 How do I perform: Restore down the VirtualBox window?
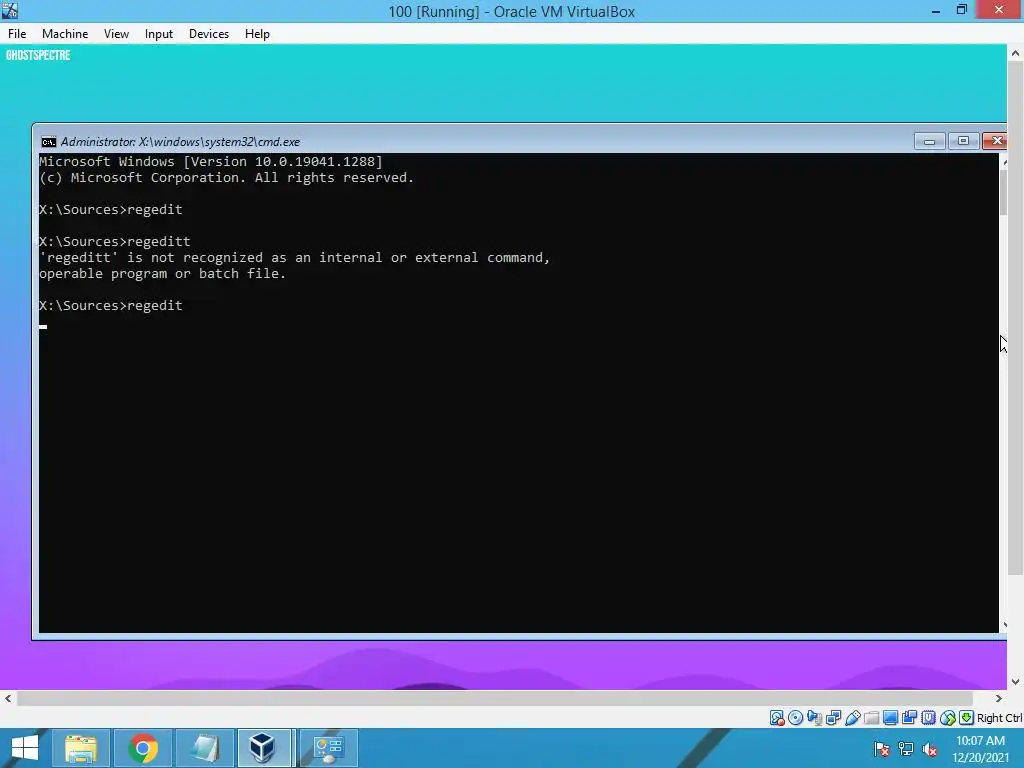click(962, 10)
